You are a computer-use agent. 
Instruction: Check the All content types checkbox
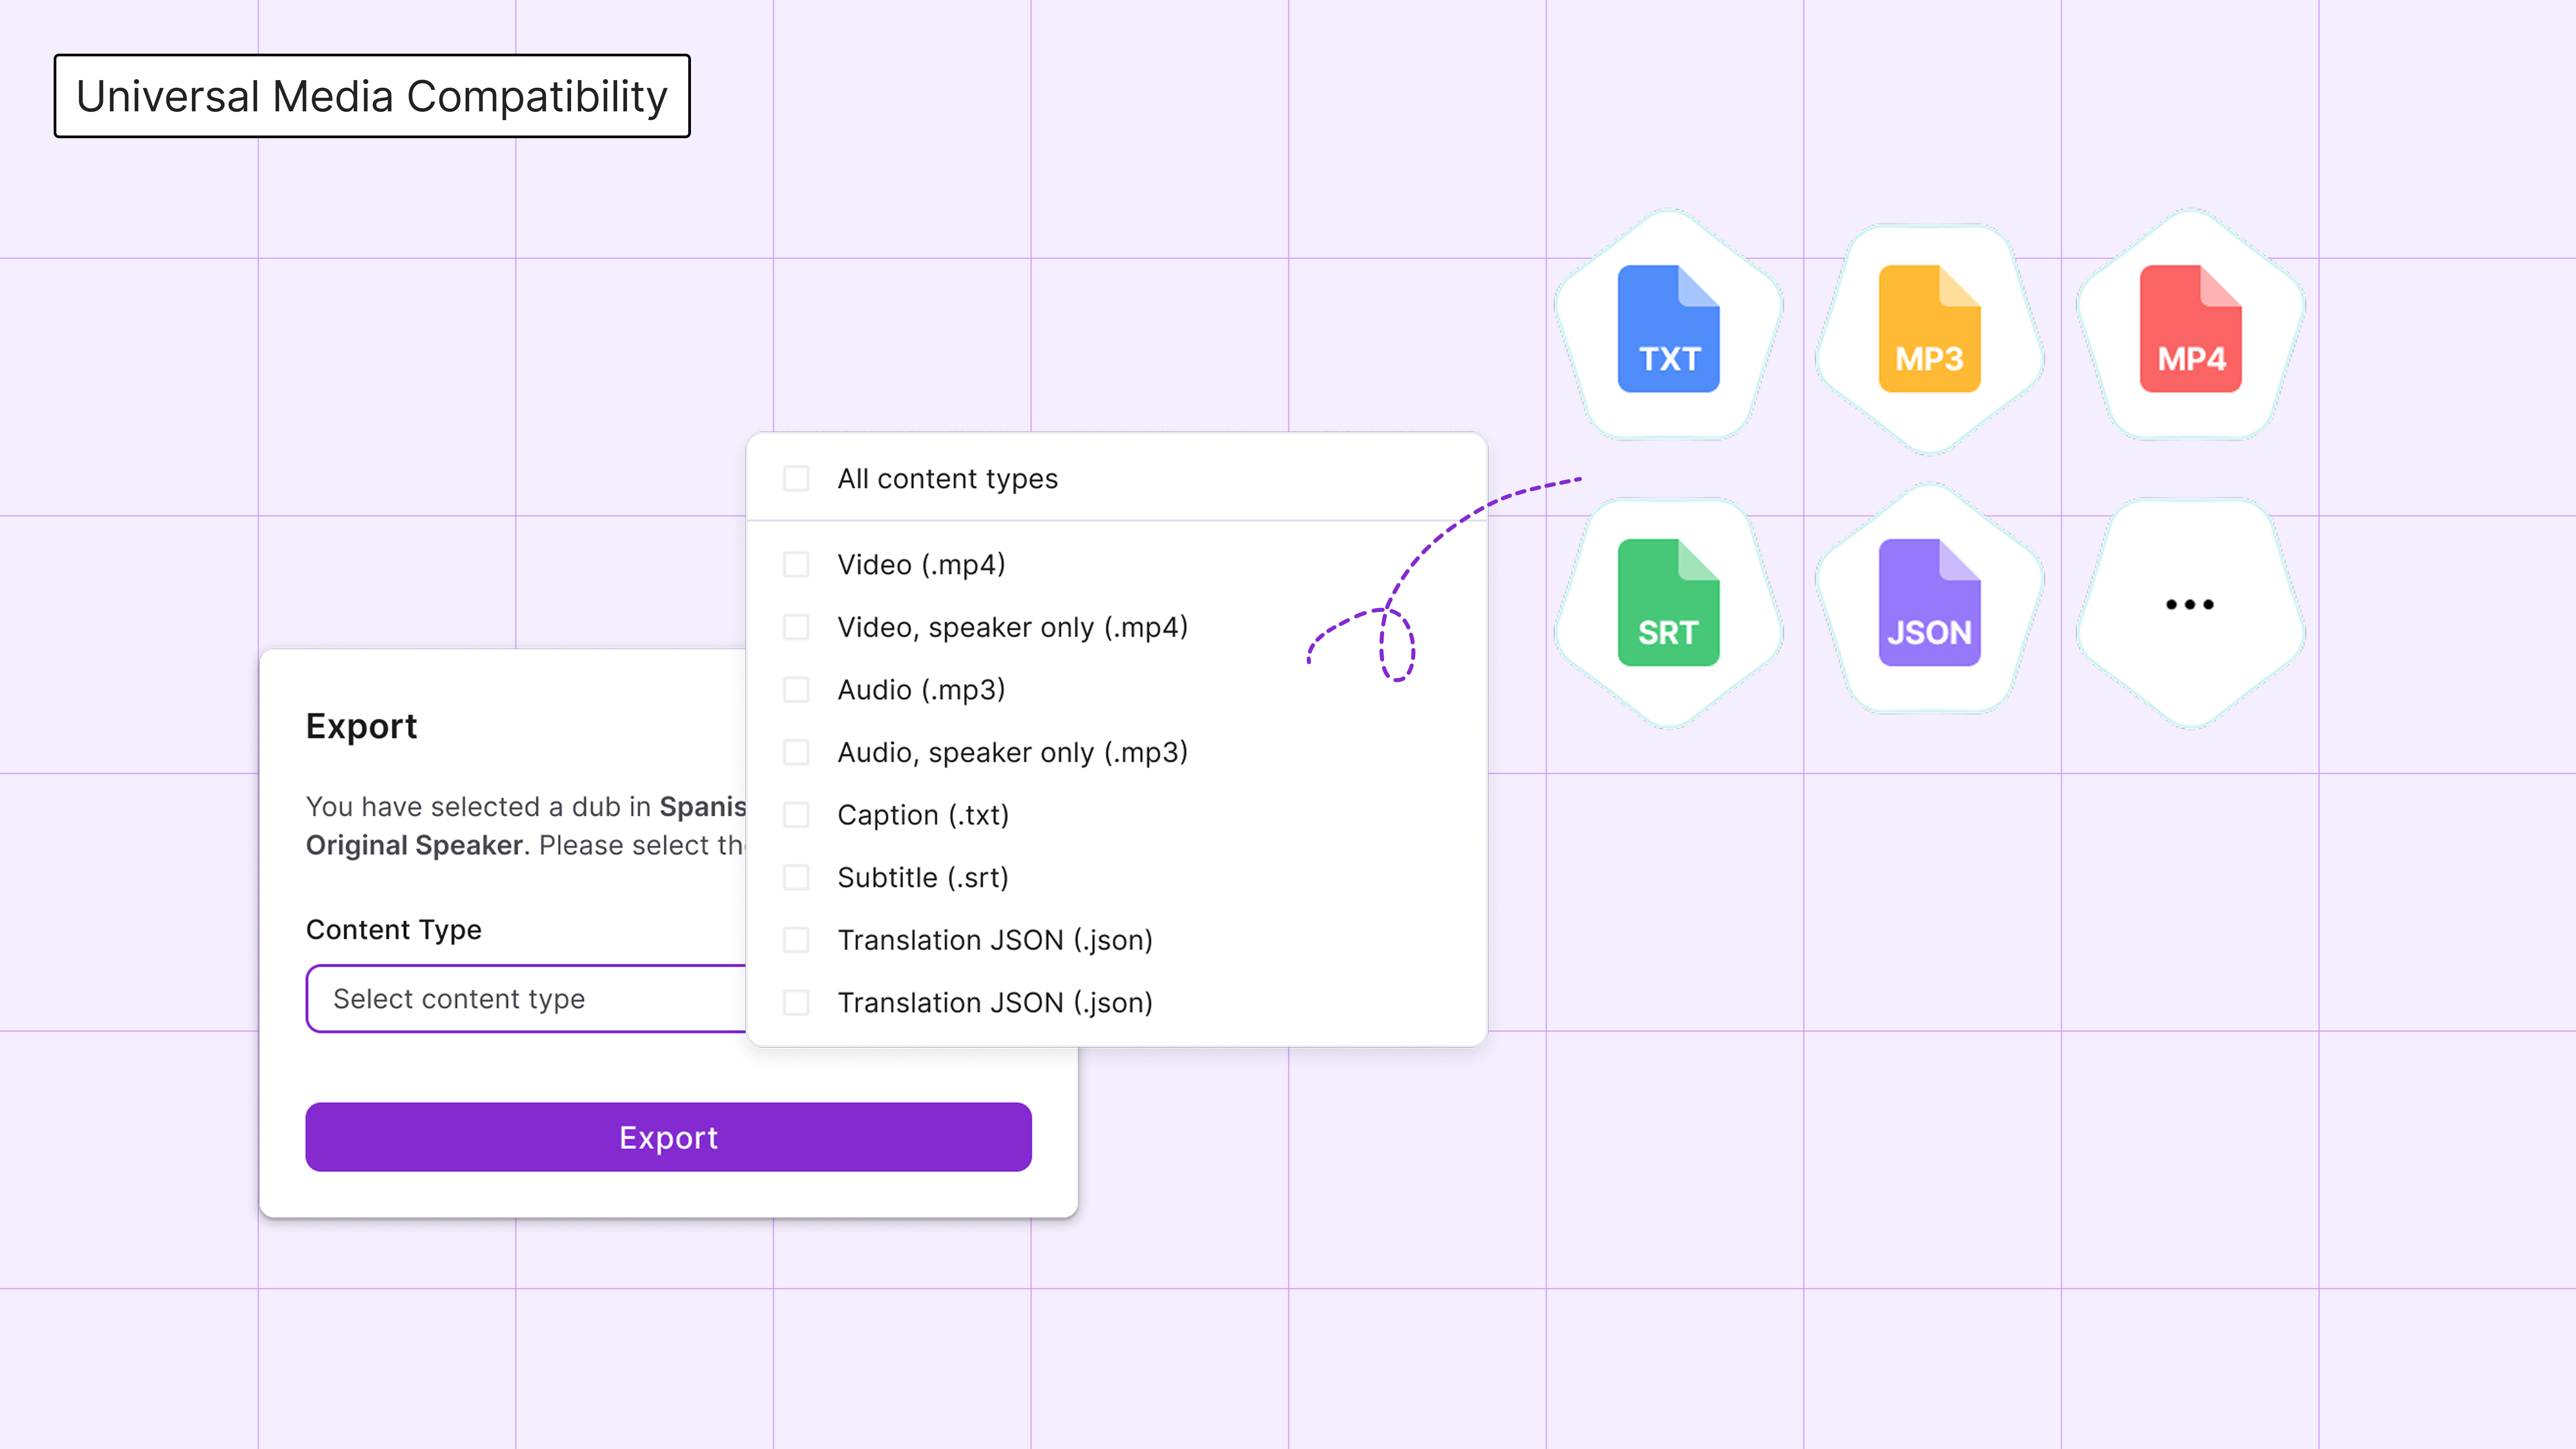(x=796, y=479)
